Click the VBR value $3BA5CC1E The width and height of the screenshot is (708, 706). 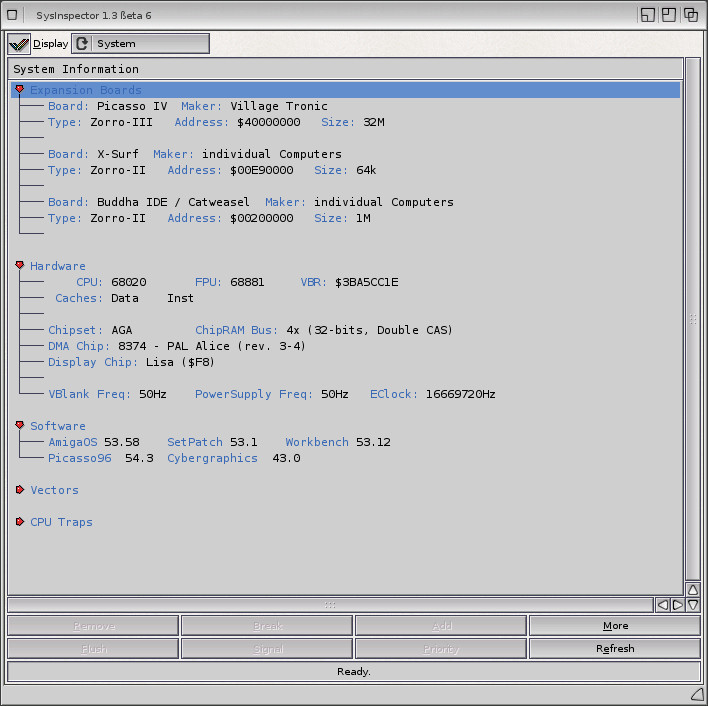pyautogui.click(x=367, y=282)
